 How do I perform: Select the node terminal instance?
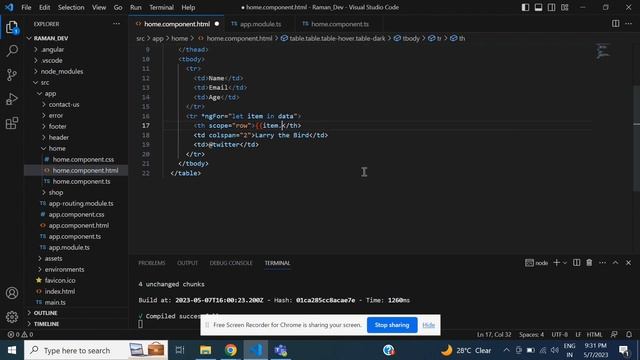pyautogui.click(x=536, y=263)
